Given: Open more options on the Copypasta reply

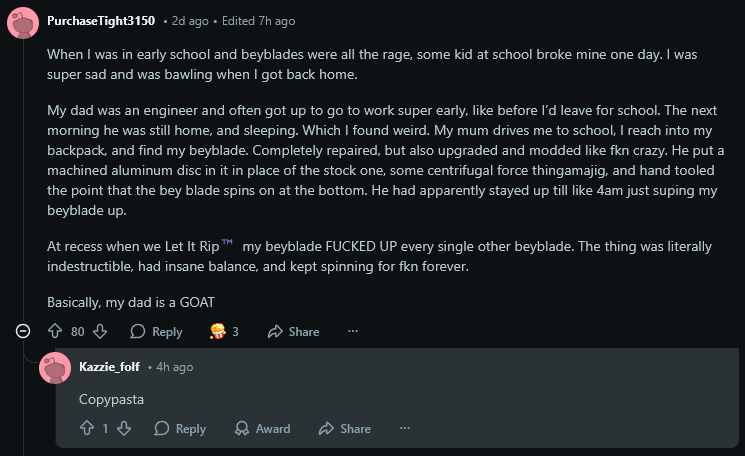Looking at the screenshot, I should (404, 428).
